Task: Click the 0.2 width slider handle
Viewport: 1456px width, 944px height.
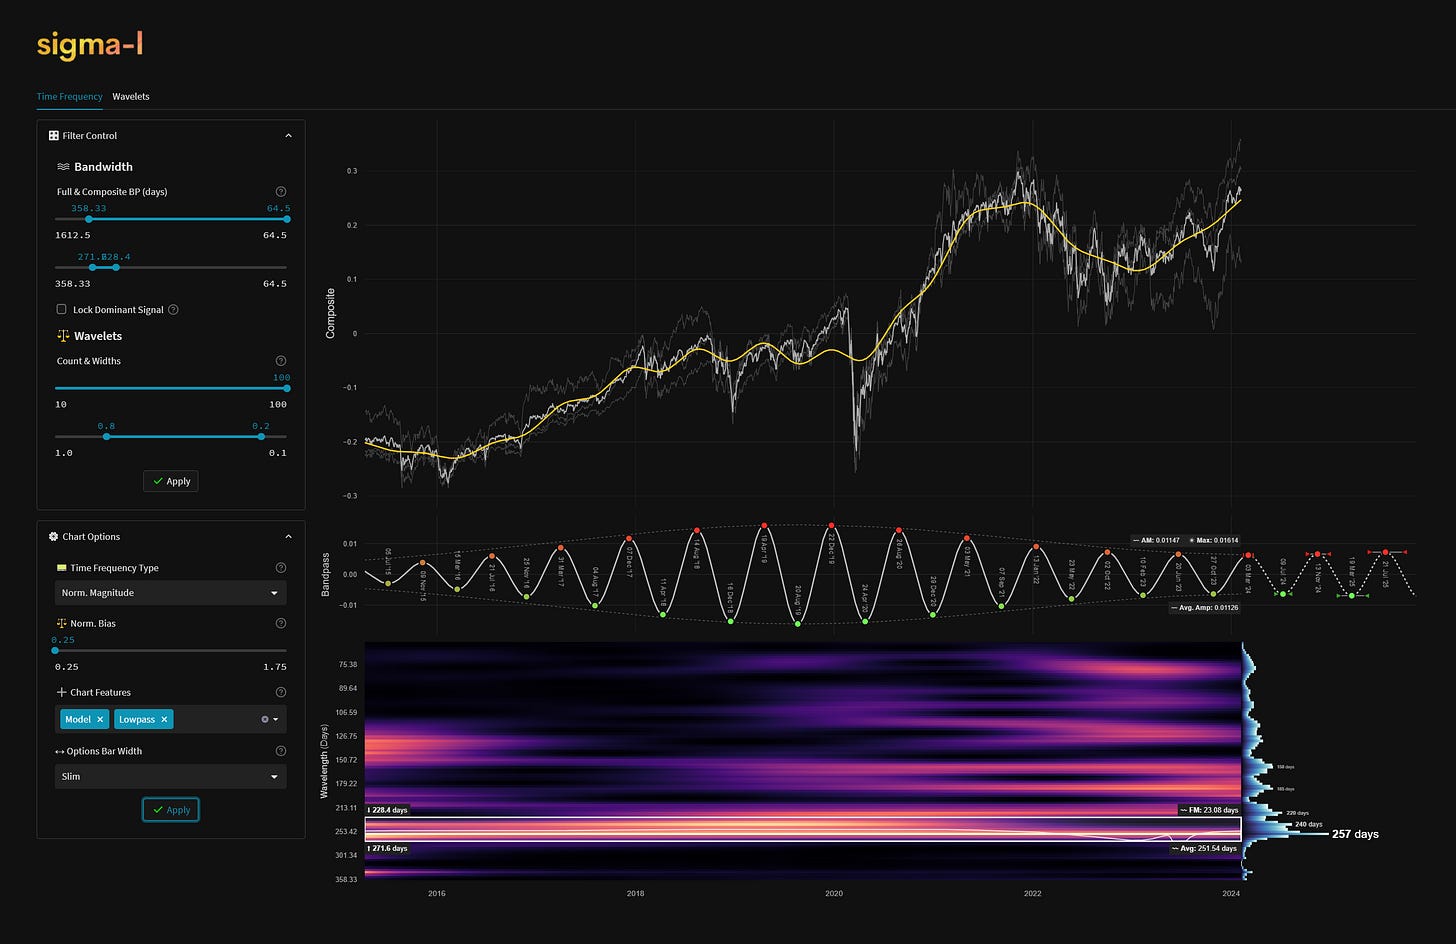Action: tap(261, 436)
